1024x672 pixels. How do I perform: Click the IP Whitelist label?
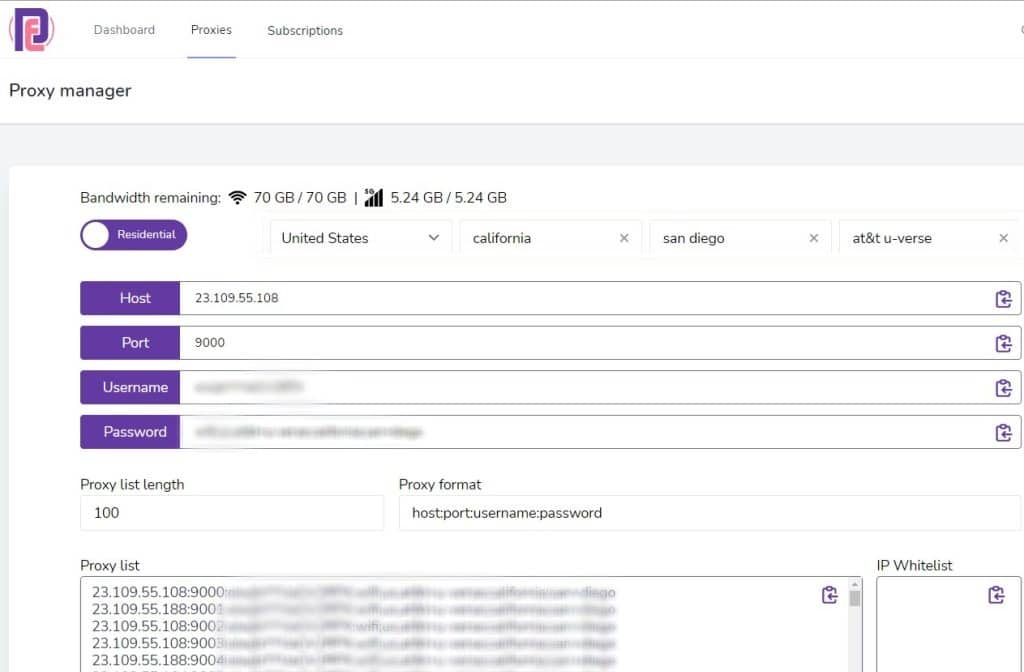pos(914,566)
